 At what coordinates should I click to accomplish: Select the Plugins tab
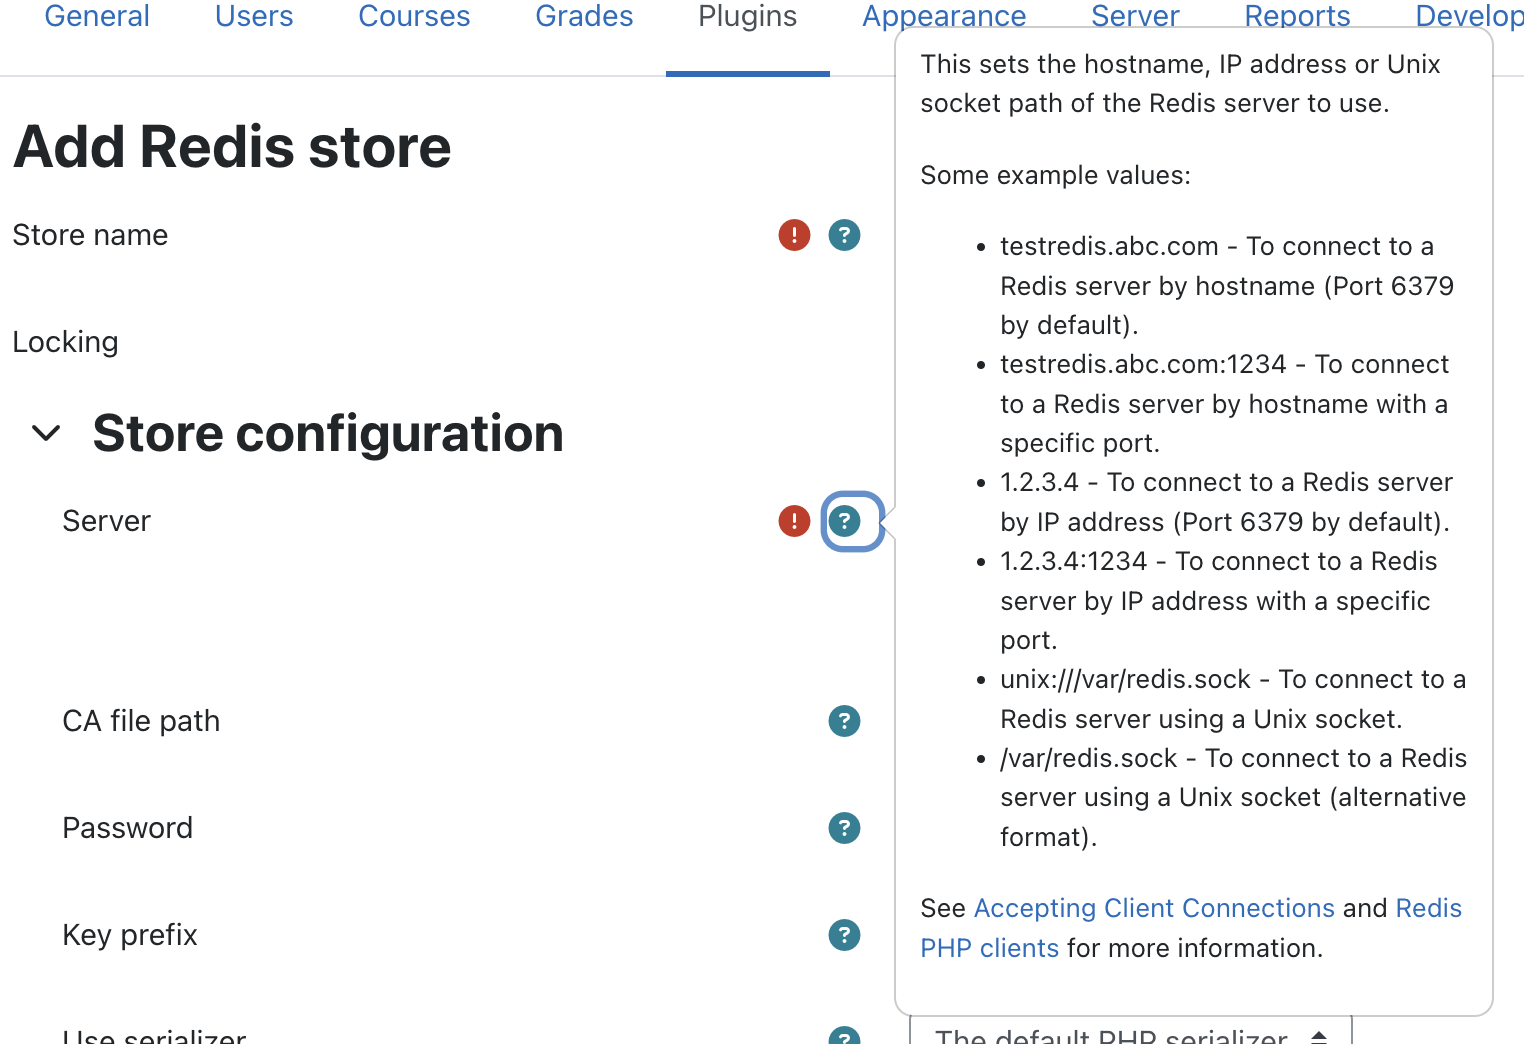pos(747,16)
